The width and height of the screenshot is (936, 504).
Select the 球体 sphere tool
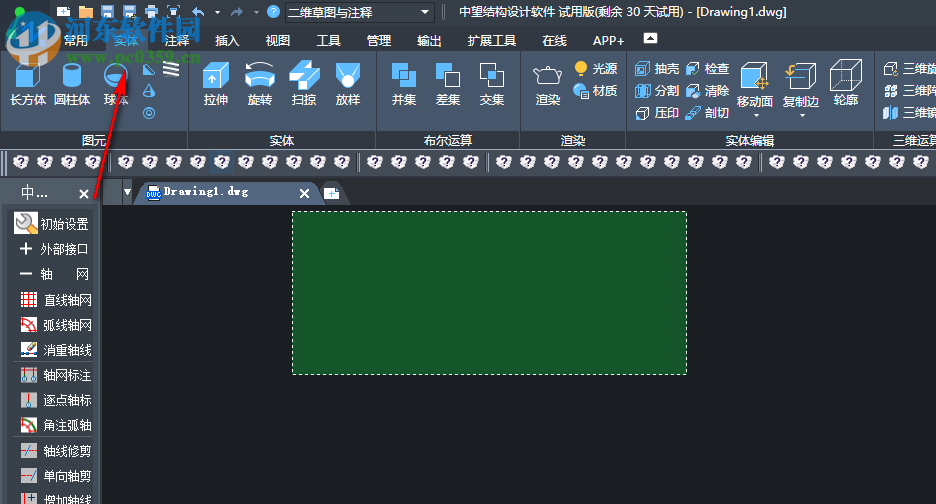click(x=116, y=84)
